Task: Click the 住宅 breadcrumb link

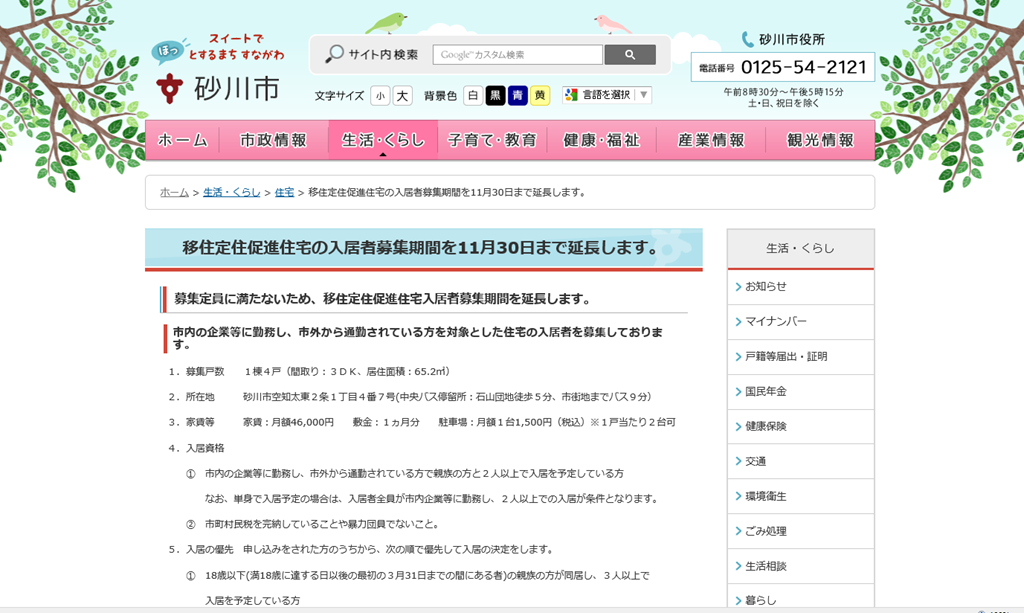Action: point(284,192)
